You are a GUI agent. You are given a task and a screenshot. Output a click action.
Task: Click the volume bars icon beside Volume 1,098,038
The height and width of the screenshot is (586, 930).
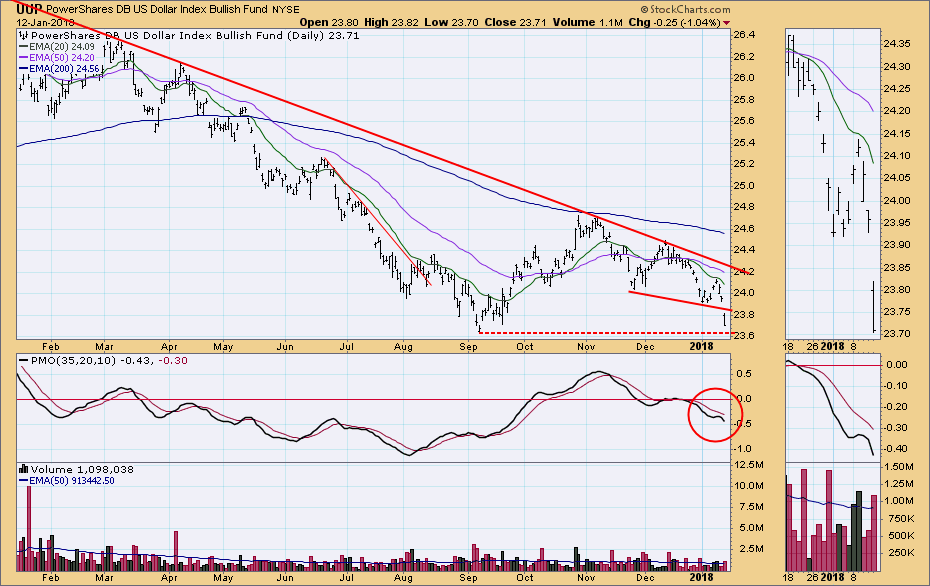click(x=24, y=469)
